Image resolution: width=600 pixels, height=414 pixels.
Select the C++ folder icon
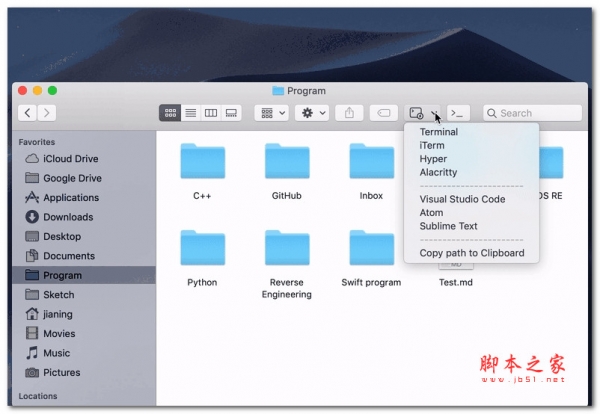(x=202, y=161)
